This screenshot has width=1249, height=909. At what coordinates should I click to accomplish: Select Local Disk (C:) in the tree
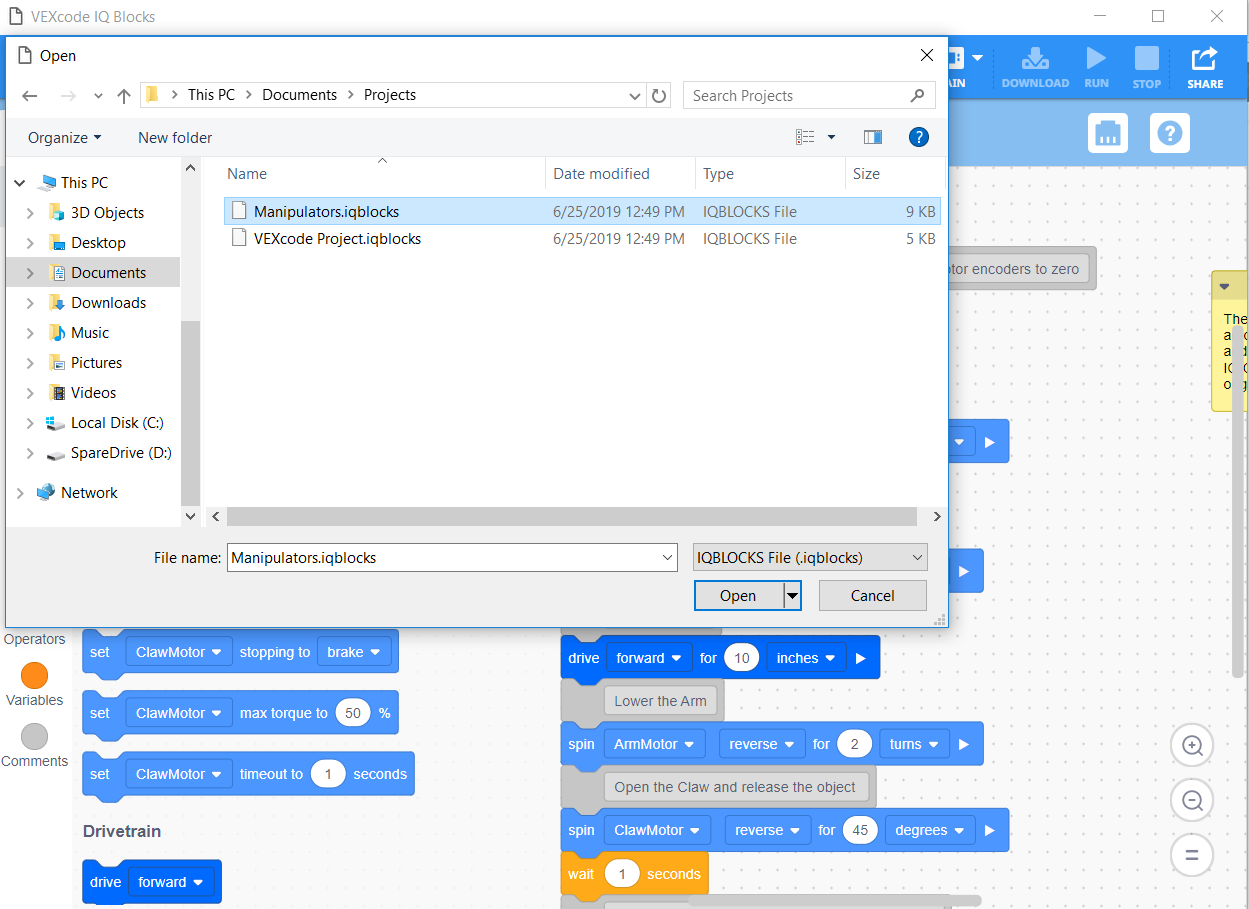117,423
